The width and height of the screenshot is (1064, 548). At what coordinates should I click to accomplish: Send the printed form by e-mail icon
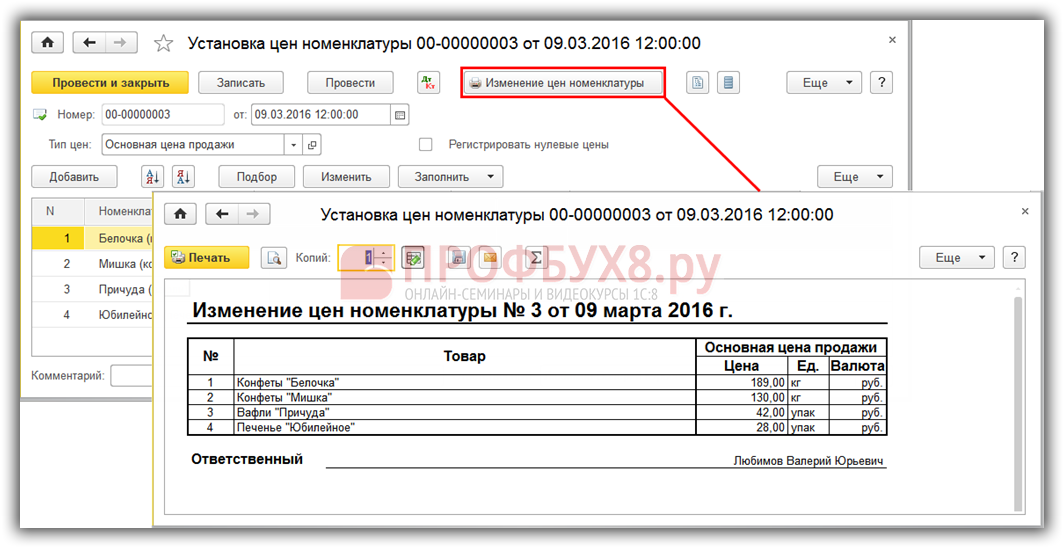[x=489, y=258]
